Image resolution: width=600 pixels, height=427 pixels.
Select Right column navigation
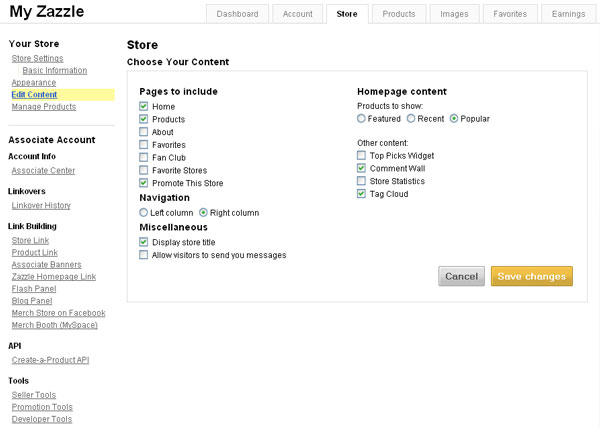(x=203, y=212)
